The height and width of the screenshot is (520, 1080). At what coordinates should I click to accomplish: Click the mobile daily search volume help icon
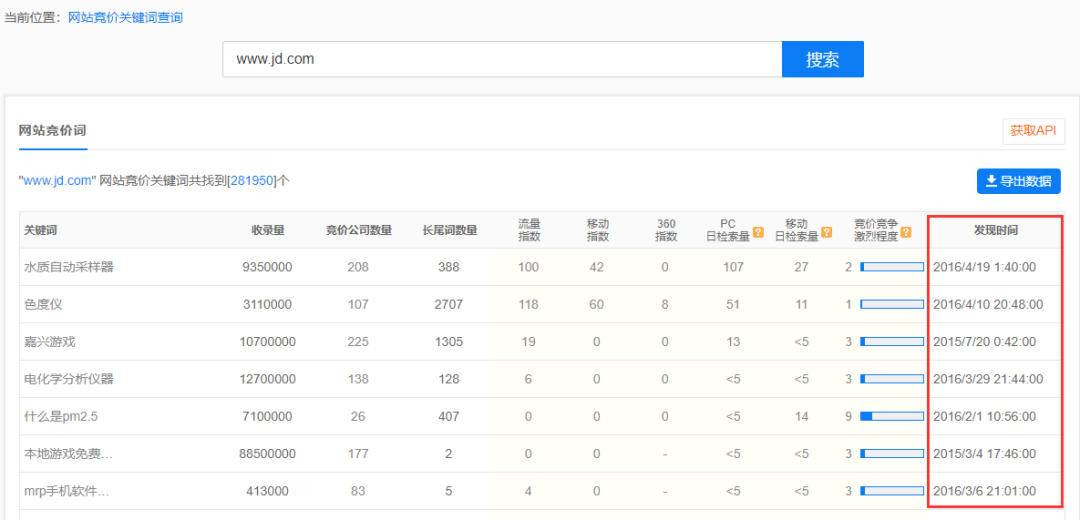(827, 232)
